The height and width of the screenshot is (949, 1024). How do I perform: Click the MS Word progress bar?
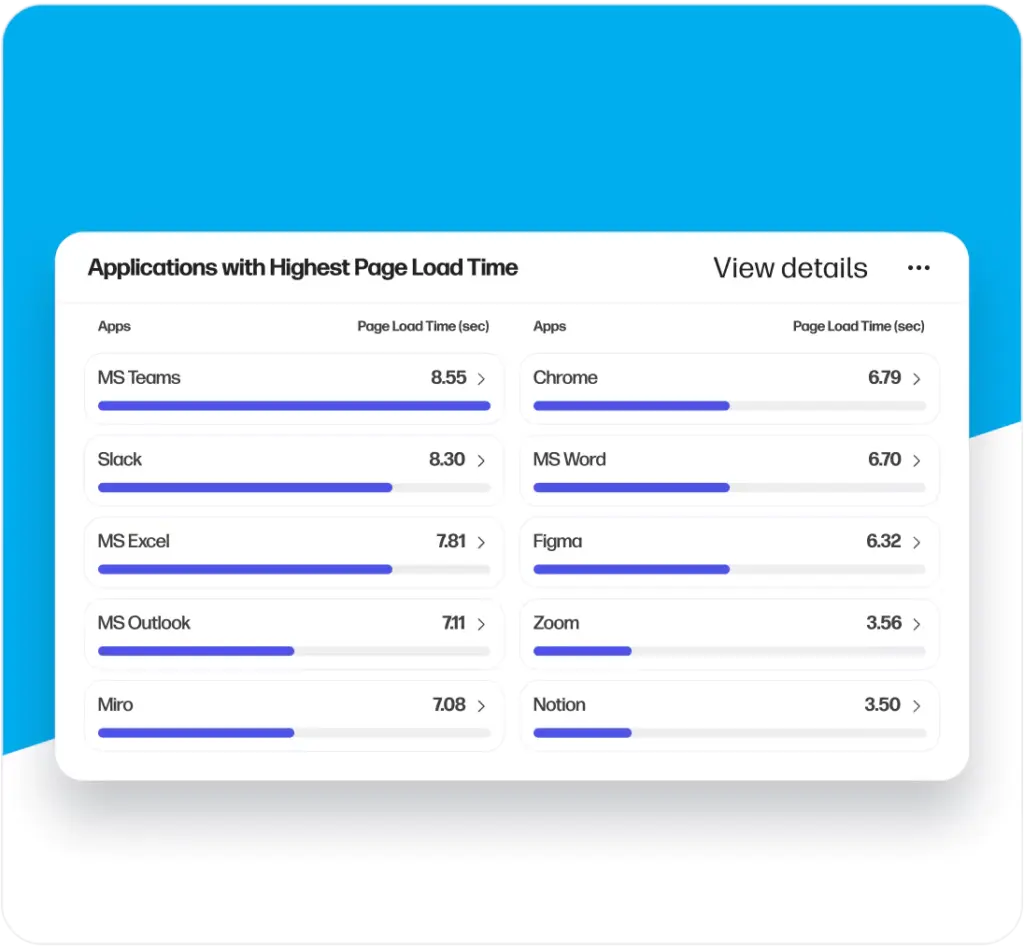click(729, 487)
